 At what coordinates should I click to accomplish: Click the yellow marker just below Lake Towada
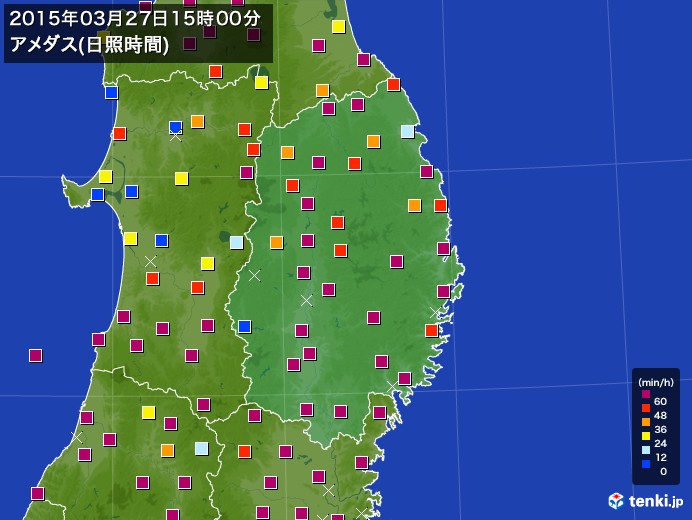pyautogui.click(x=261, y=83)
